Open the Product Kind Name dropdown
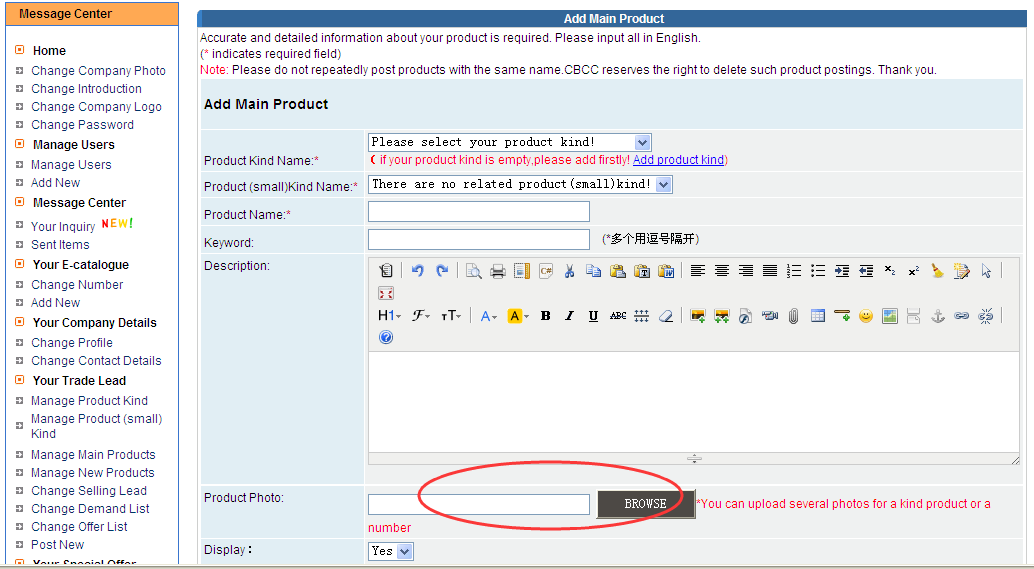Image resolution: width=1034 pixels, height=569 pixels. (510, 143)
